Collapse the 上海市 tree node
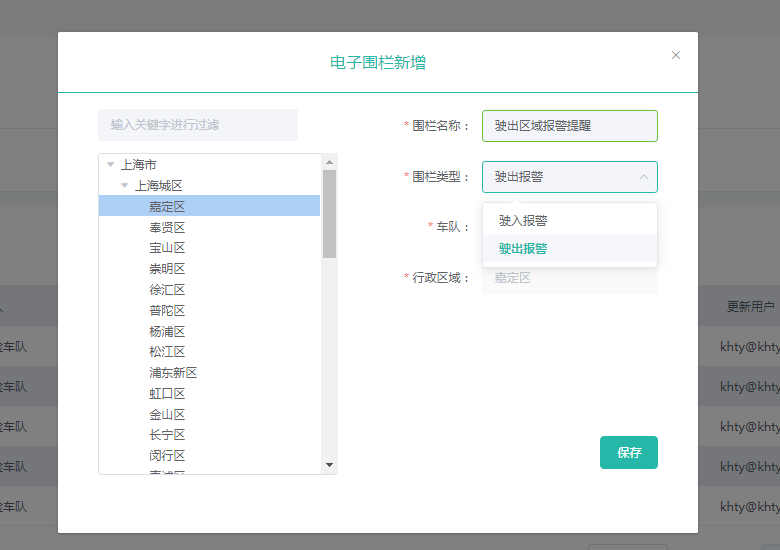This screenshot has width=780, height=550. tap(110, 165)
